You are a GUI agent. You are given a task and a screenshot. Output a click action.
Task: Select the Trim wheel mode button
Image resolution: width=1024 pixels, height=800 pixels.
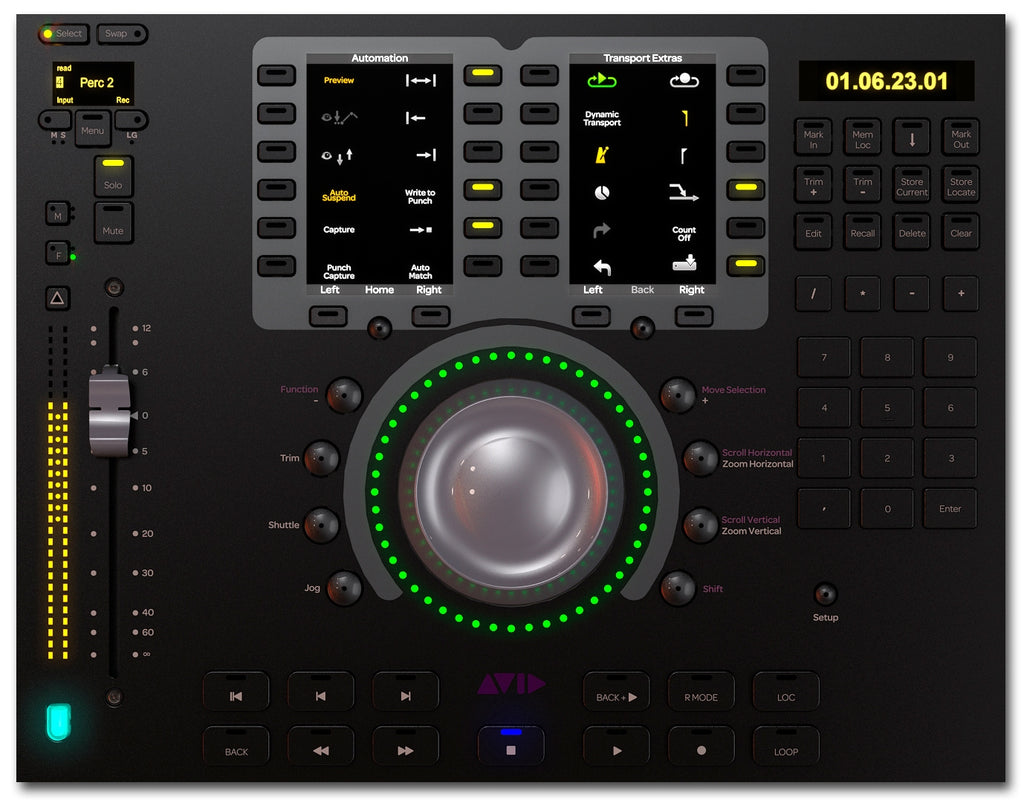tap(321, 458)
